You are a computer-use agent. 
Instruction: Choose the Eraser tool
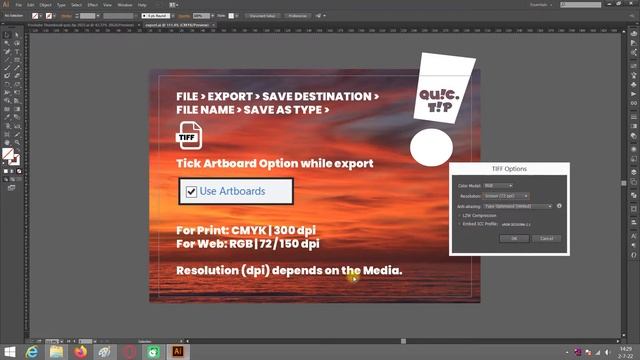pyautogui.click(x=17, y=76)
